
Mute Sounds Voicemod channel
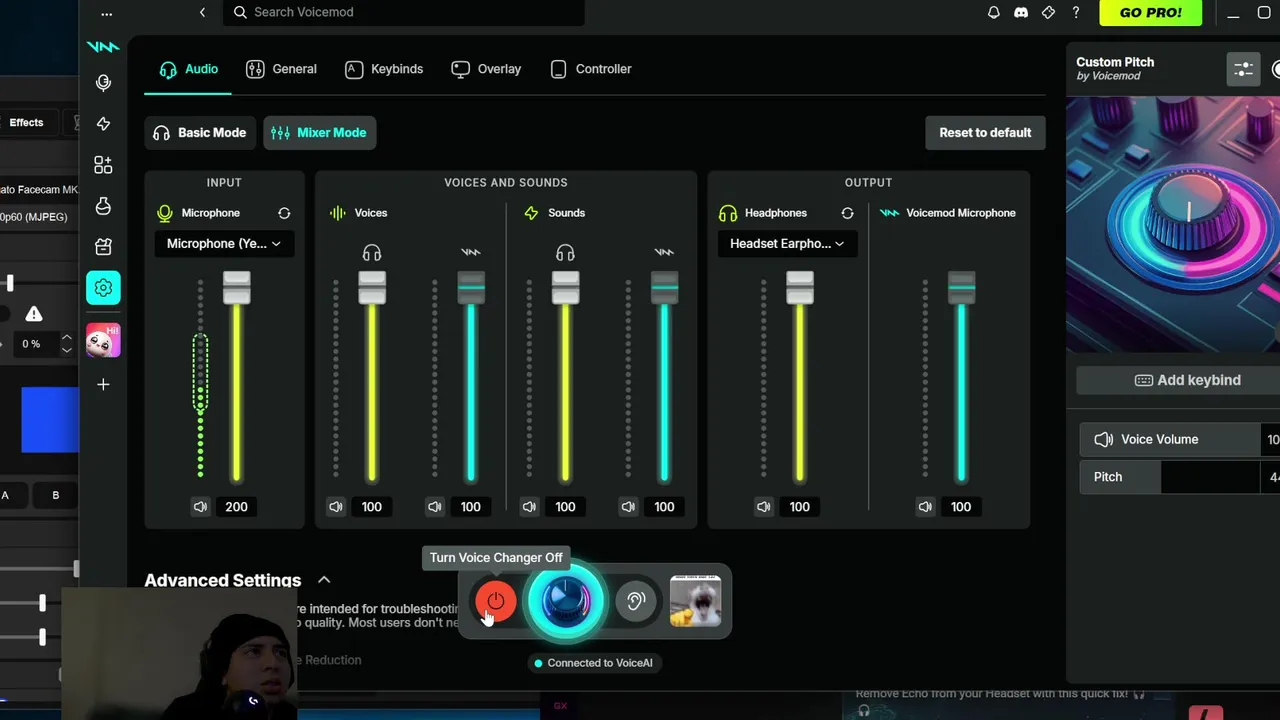point(628,507)
